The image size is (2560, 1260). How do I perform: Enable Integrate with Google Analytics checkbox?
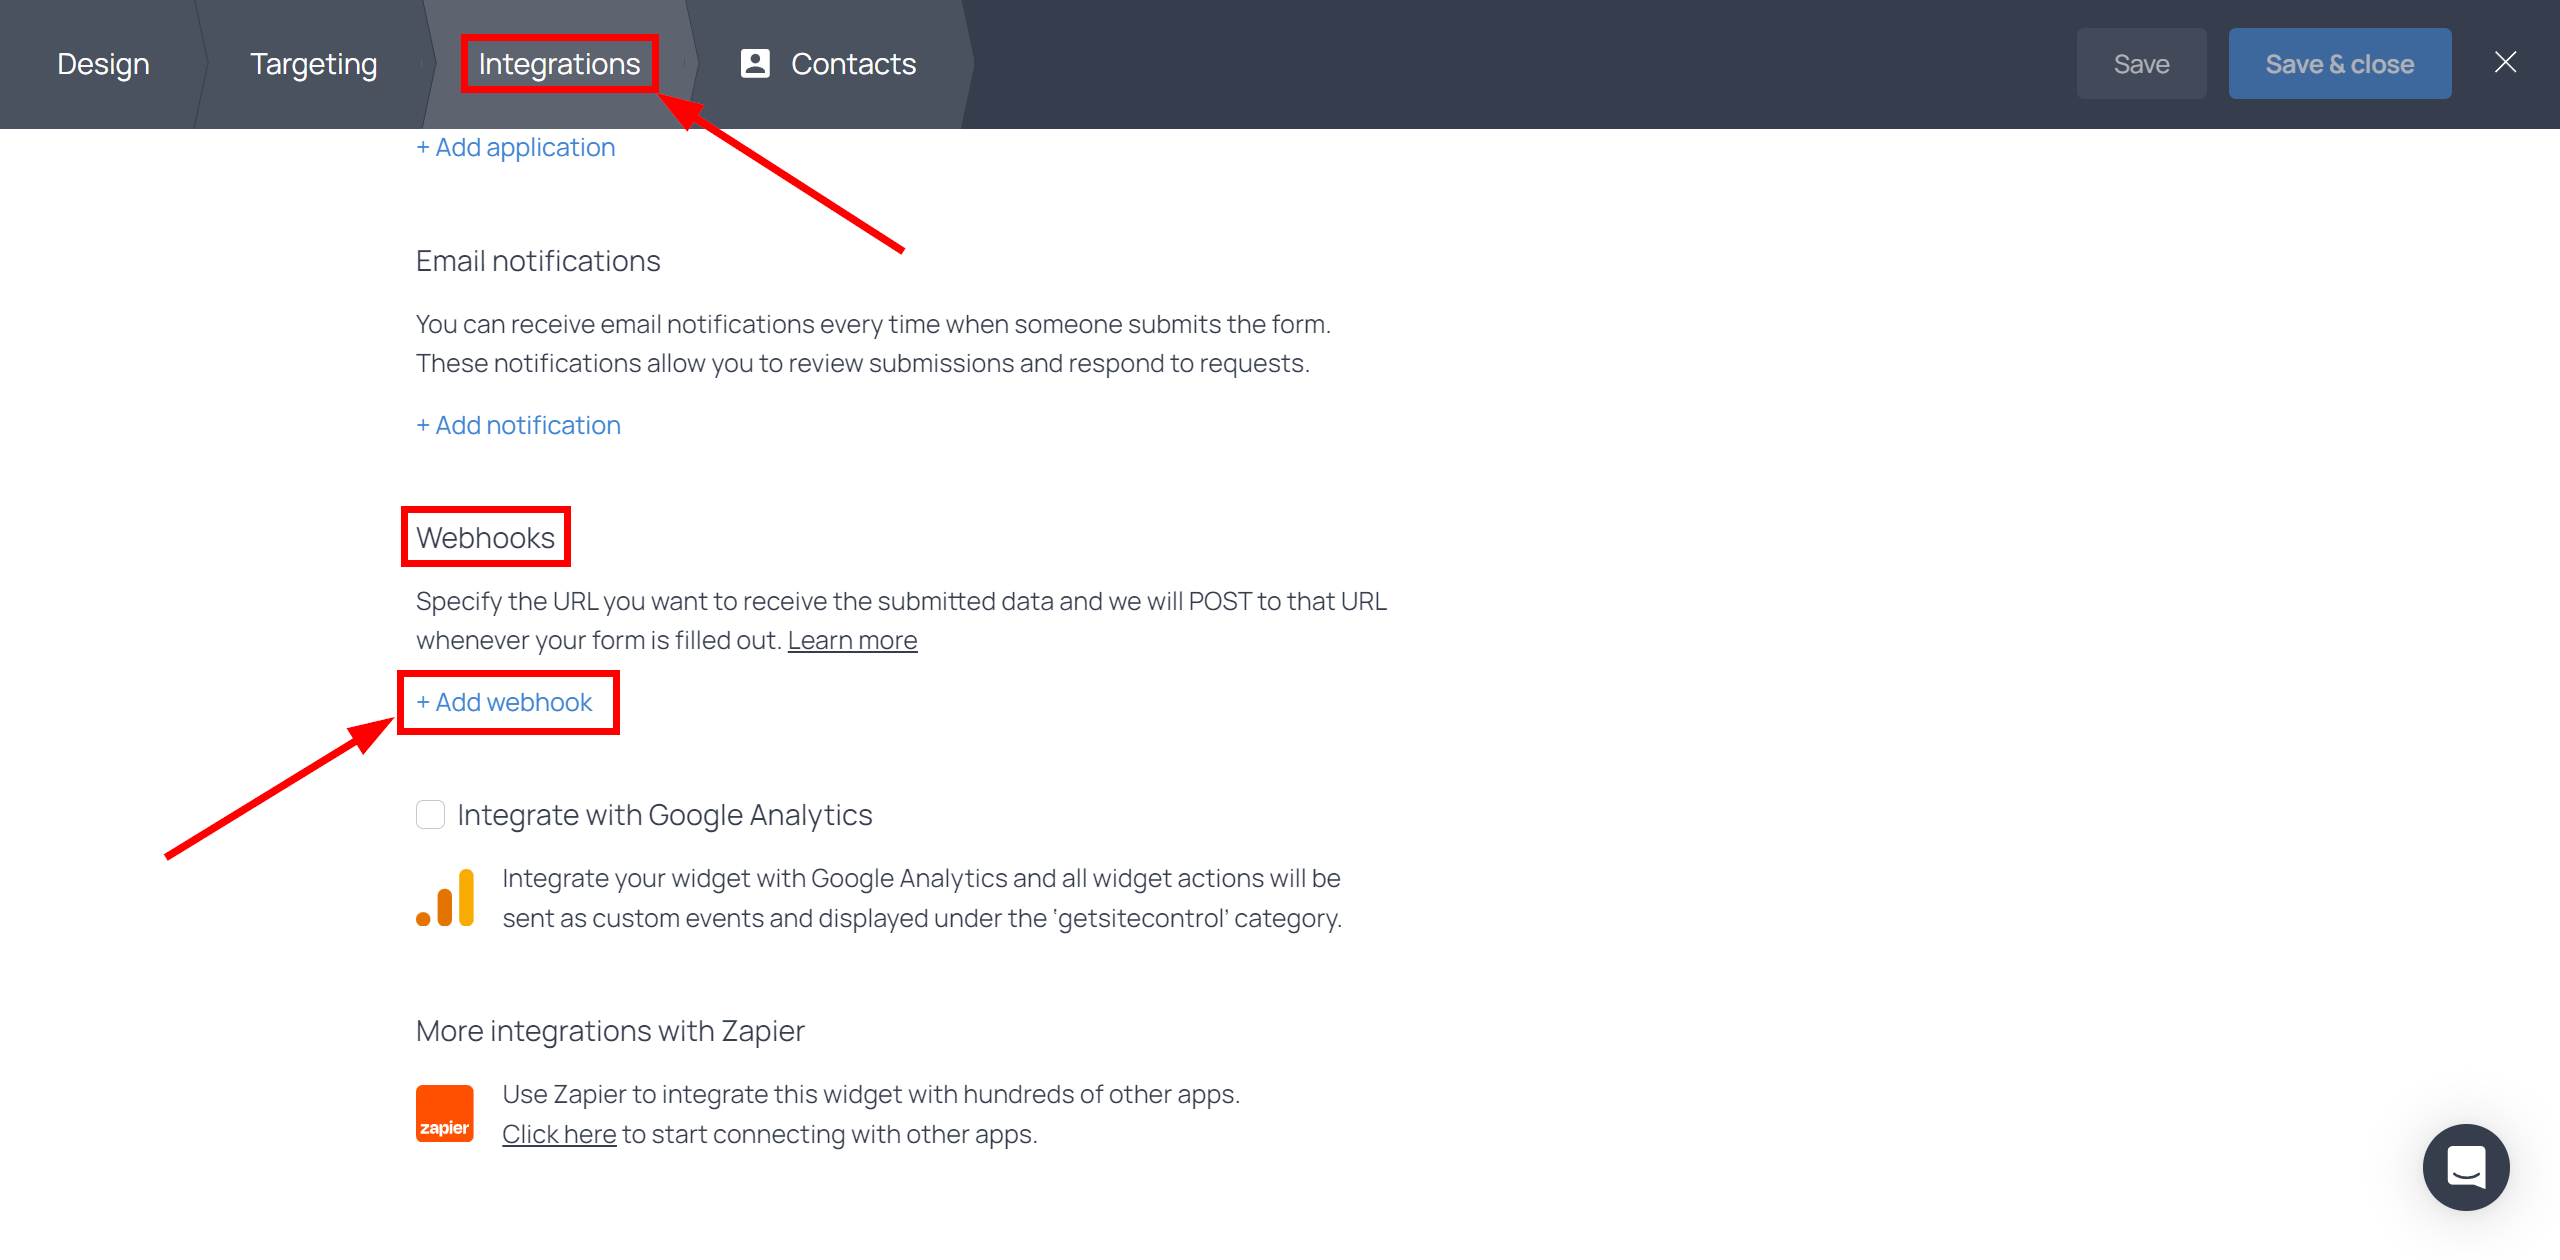pyautogui.click(x=429, y=814)
